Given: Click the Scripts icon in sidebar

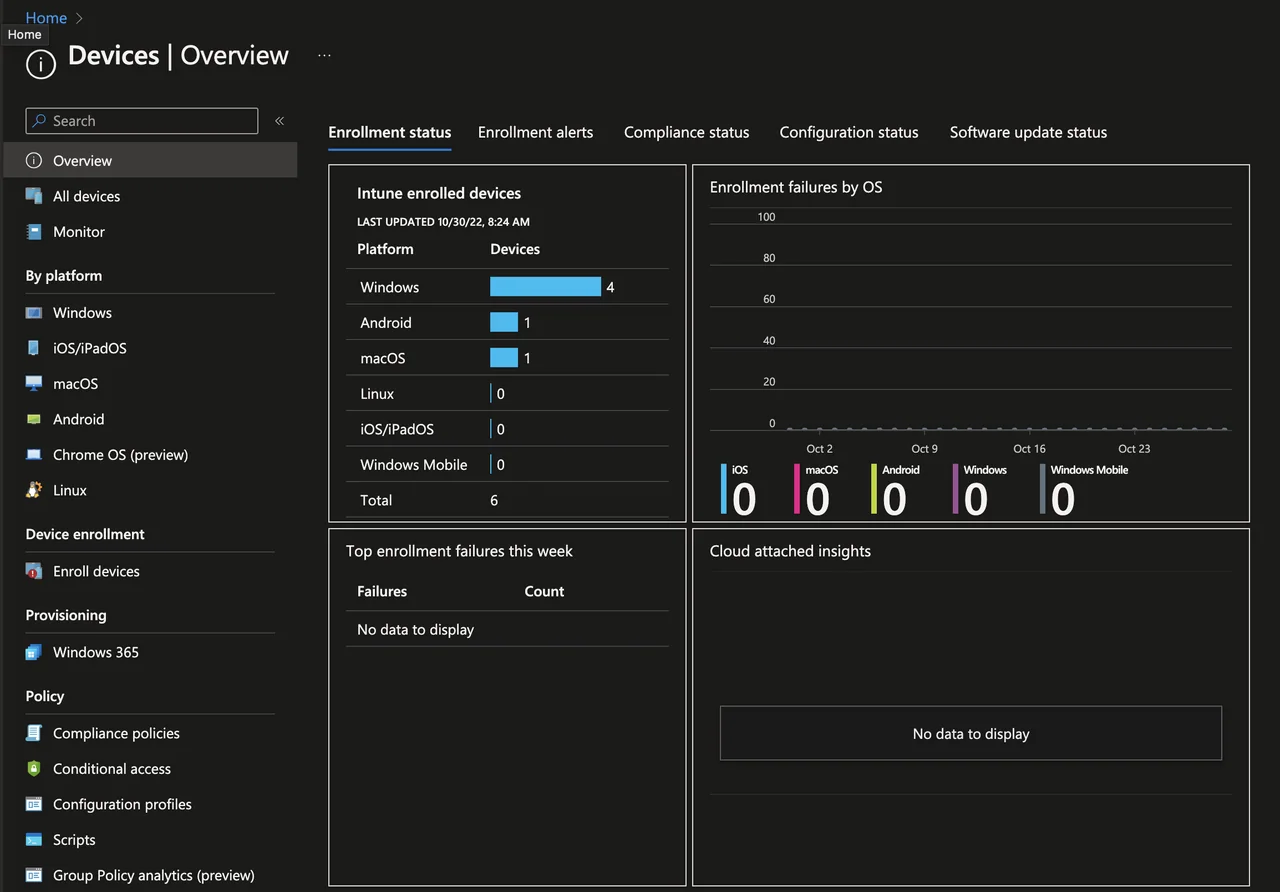Looking at the screenshot, I should pos(34,840).
